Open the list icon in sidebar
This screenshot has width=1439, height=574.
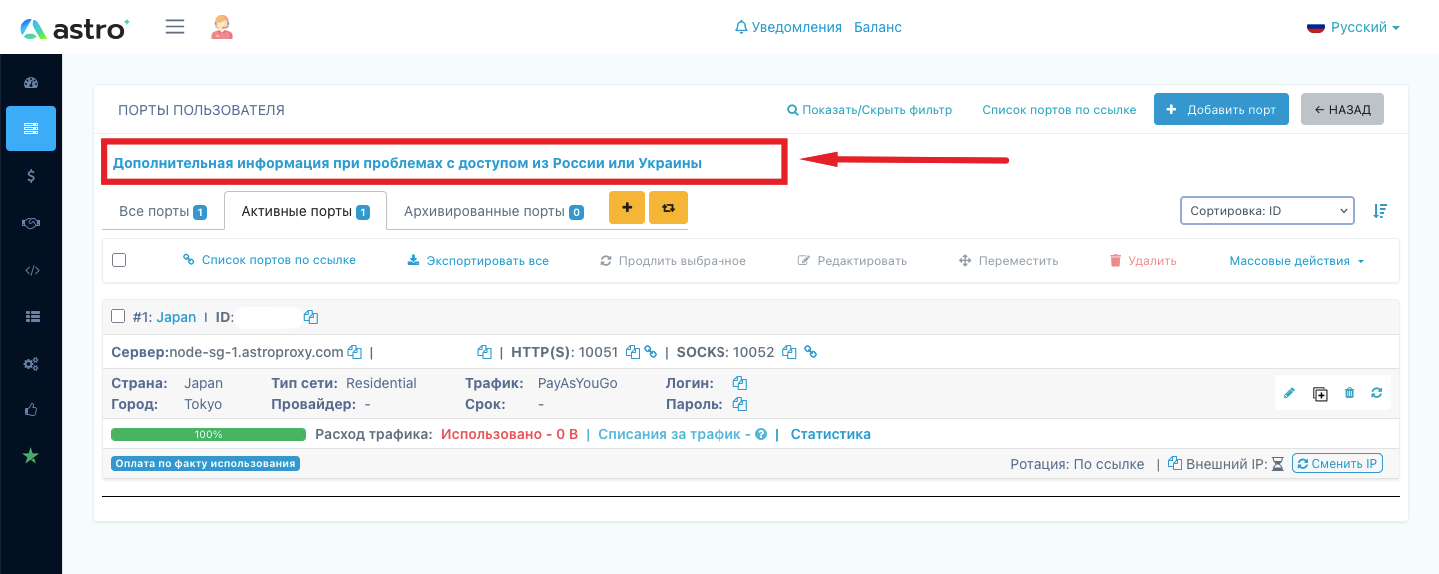click(31, 316)
